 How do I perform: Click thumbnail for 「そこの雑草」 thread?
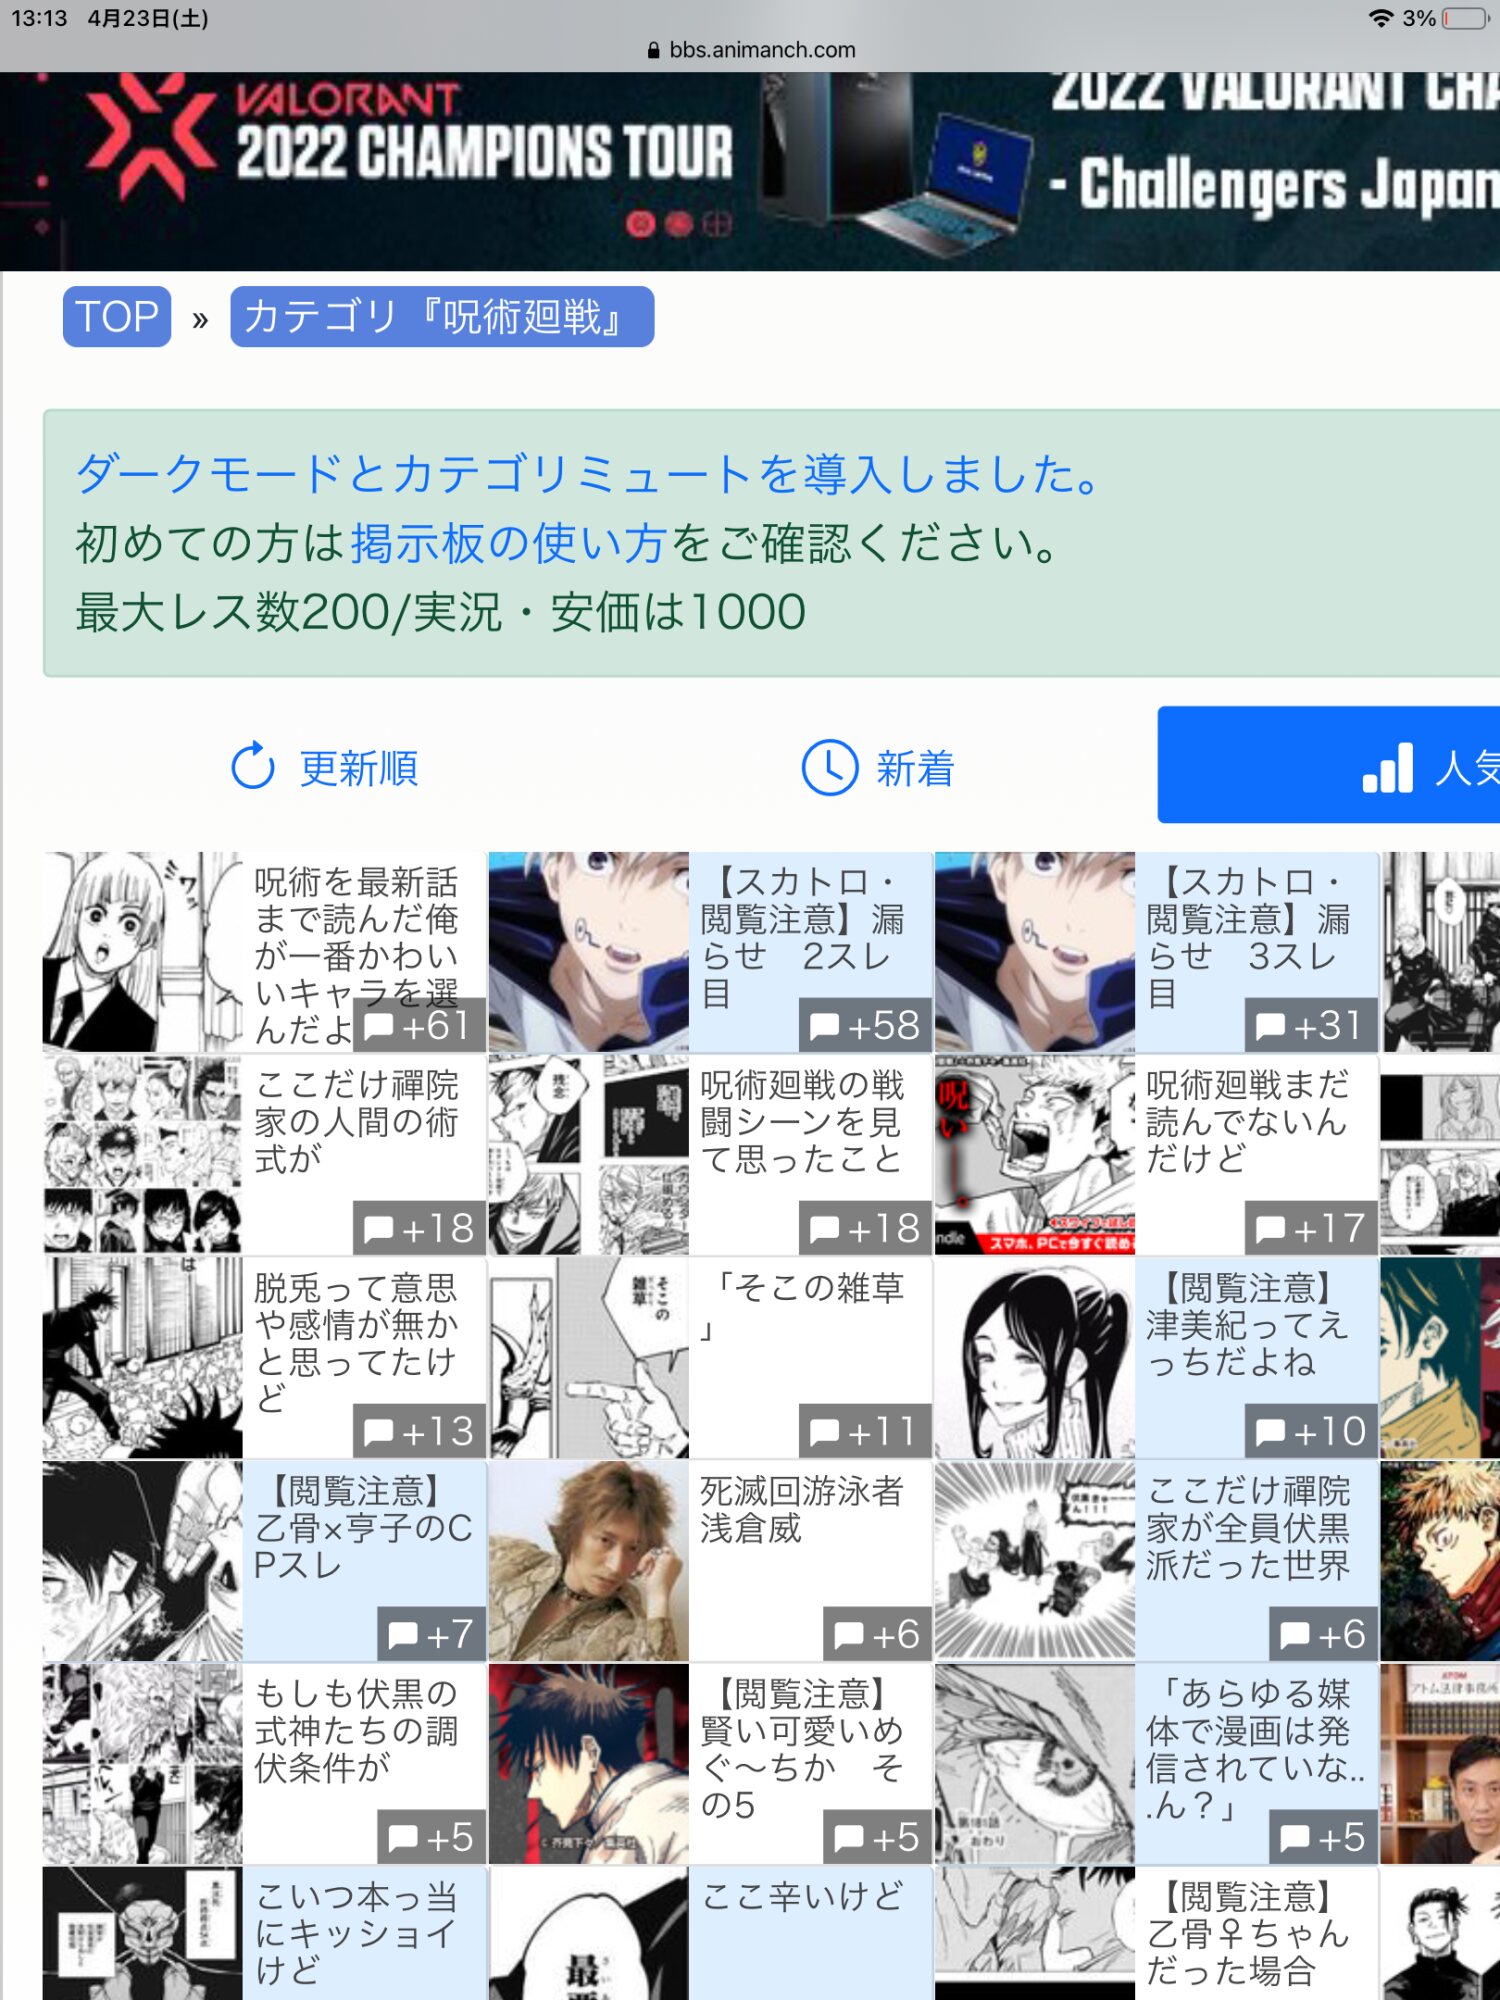(588, 1358)
